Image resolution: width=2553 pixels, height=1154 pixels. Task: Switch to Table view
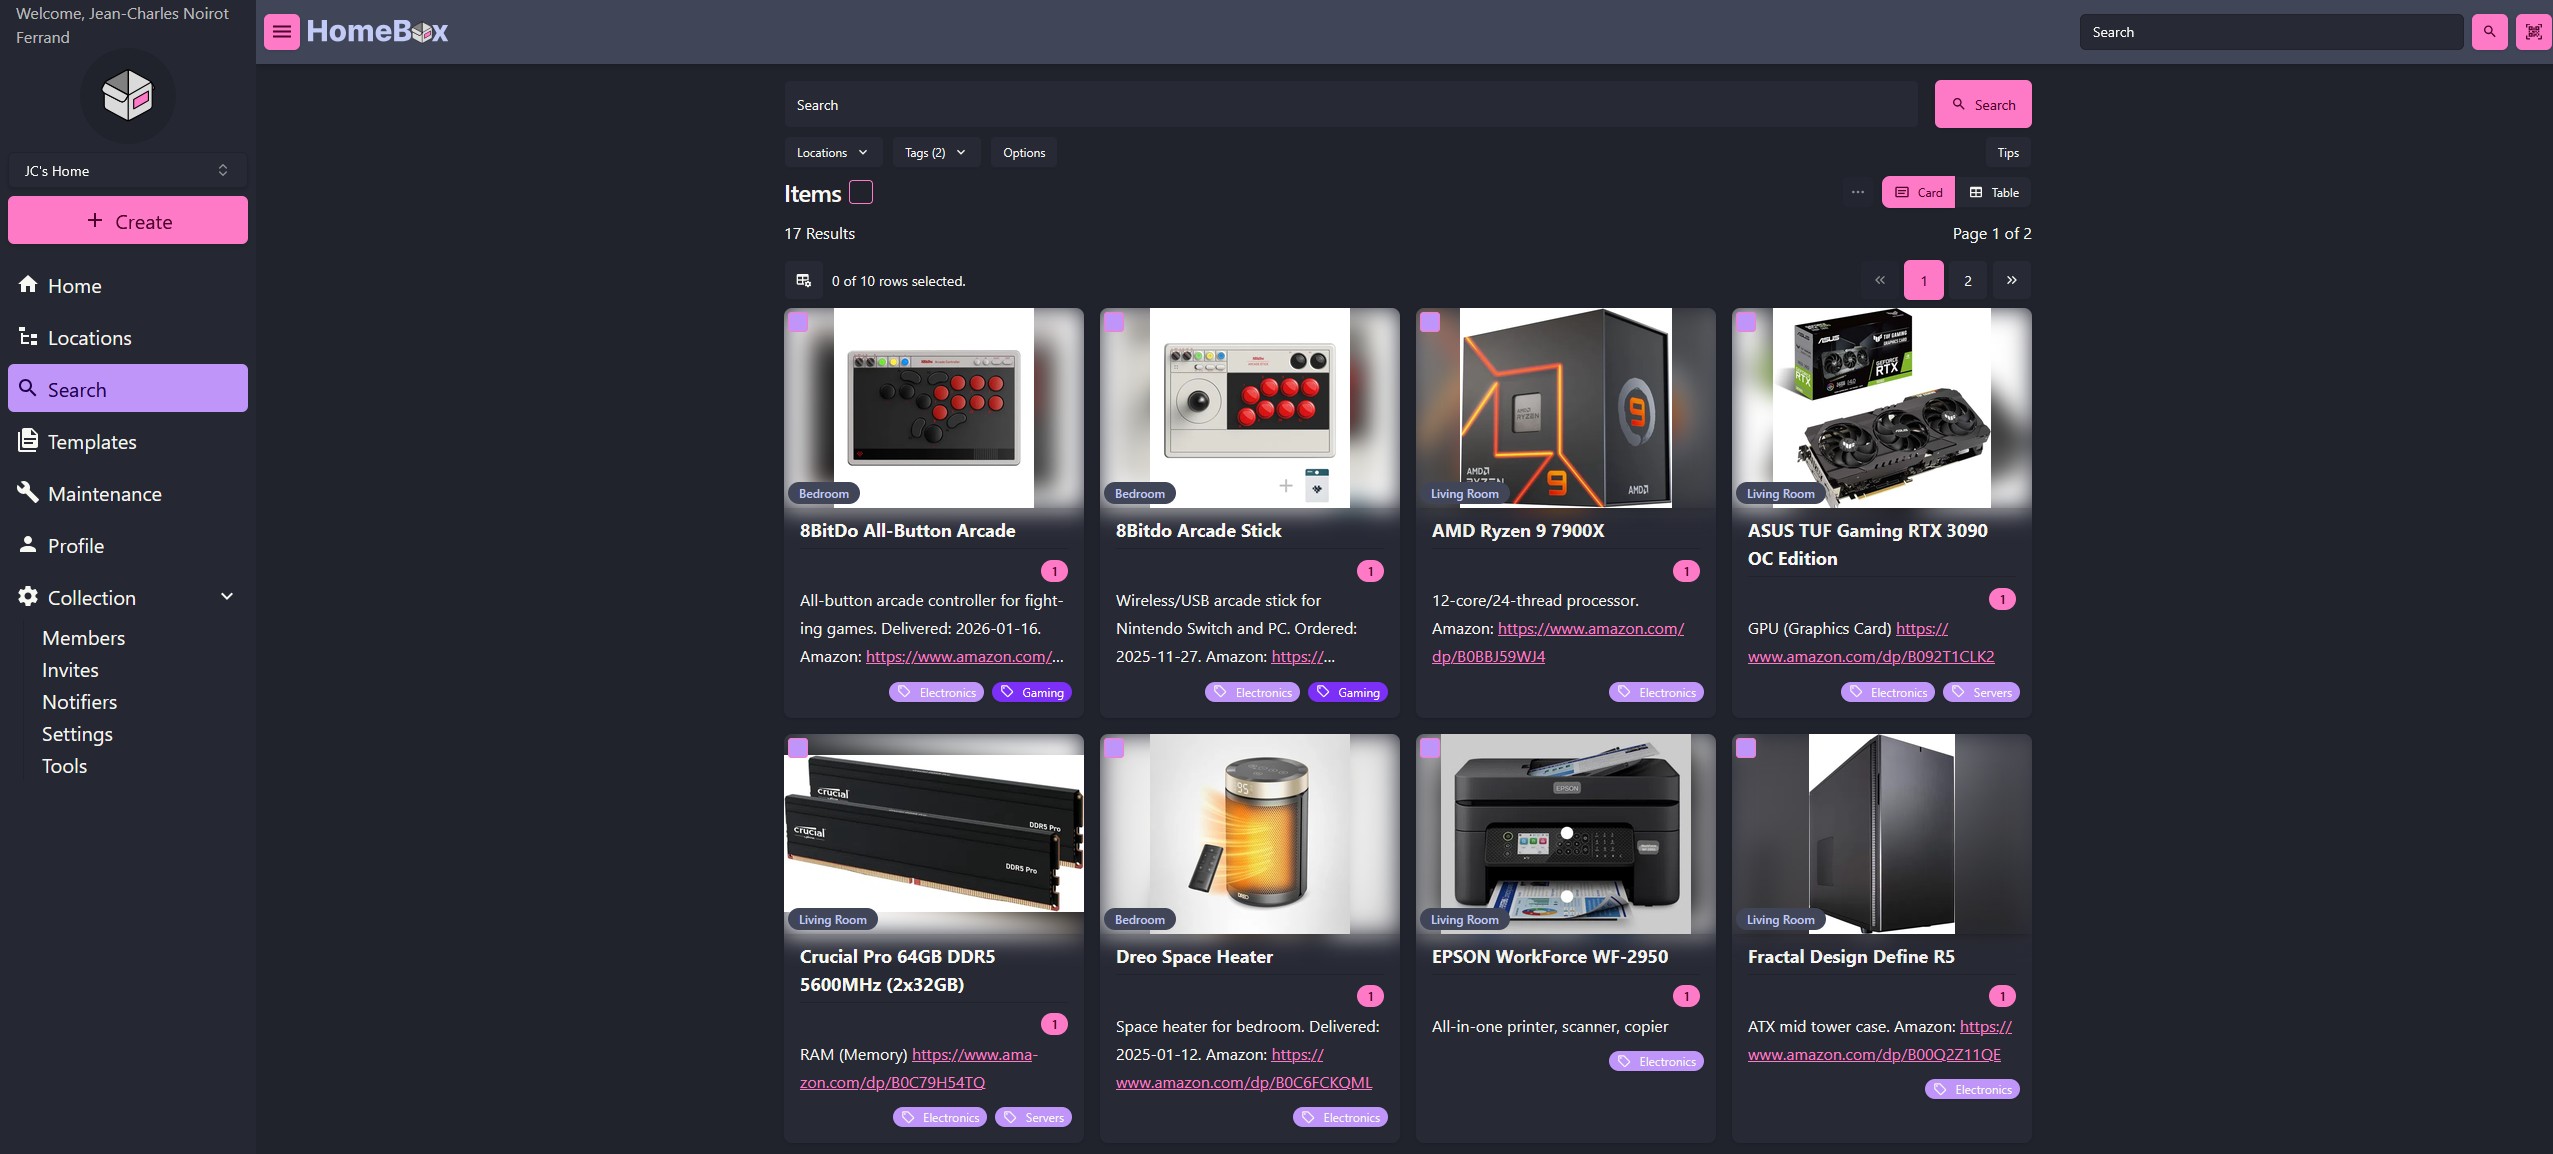click(x=1994, y=192)
